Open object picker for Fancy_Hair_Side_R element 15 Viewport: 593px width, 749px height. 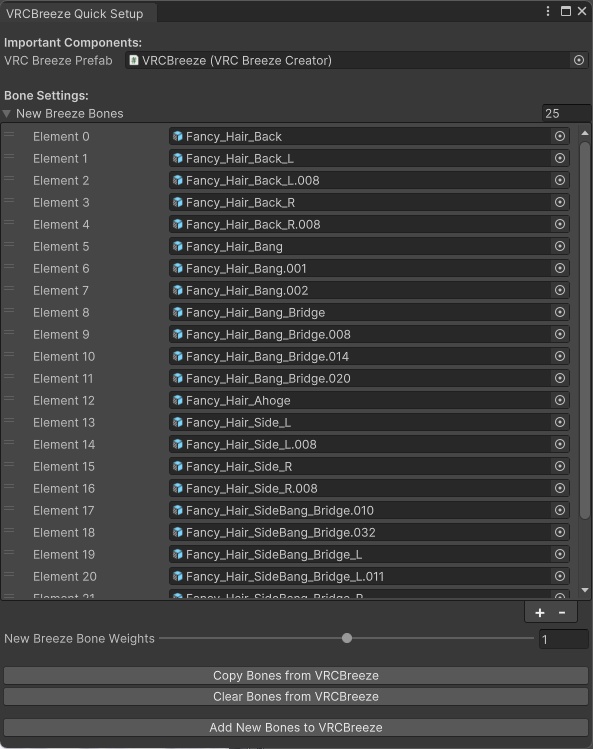560,466
